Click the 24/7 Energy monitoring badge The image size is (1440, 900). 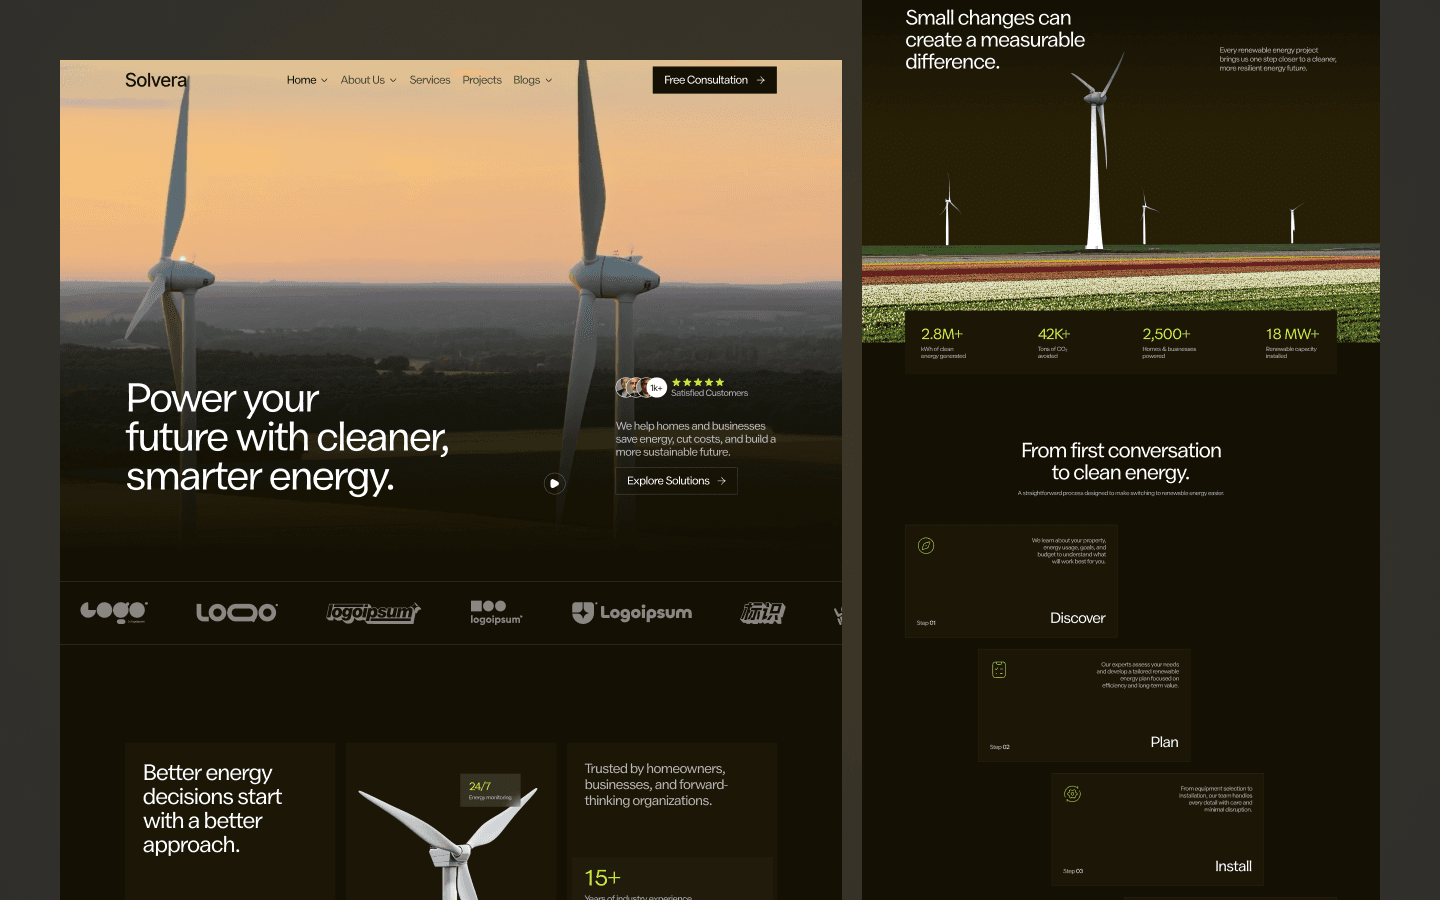490,789
